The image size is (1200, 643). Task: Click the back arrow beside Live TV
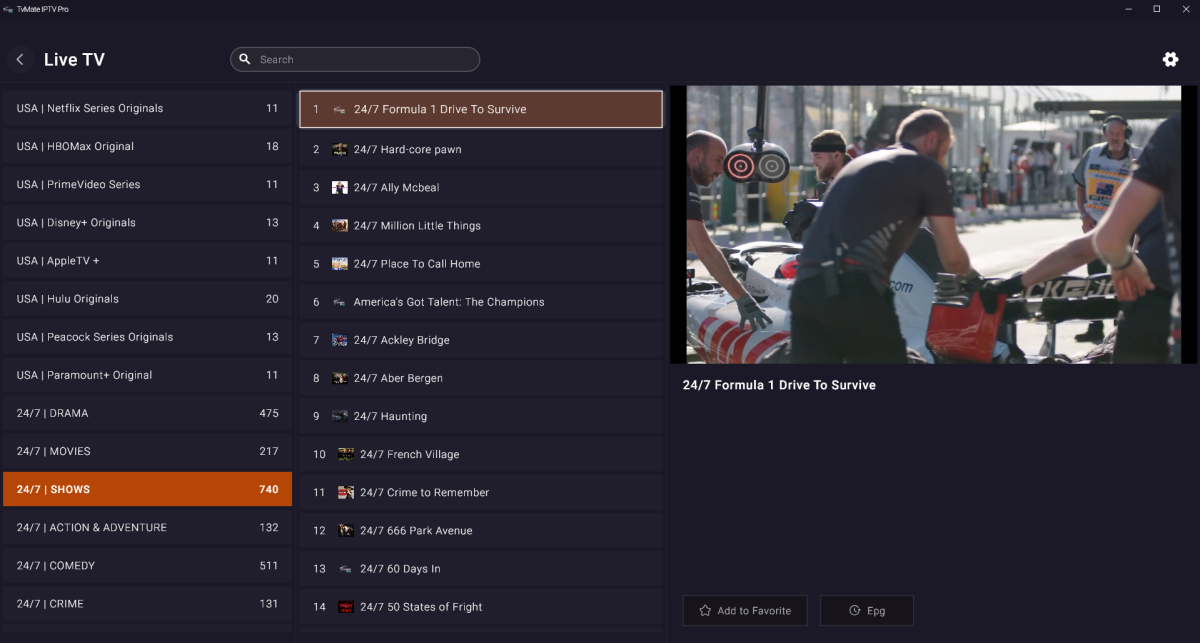(x=20, y=60)
